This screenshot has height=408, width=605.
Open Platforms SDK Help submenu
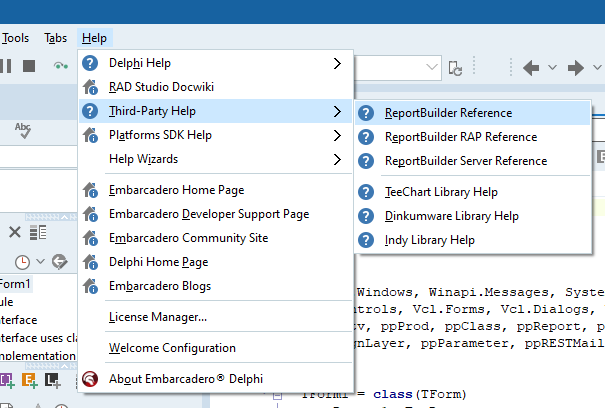pos(216,135)
